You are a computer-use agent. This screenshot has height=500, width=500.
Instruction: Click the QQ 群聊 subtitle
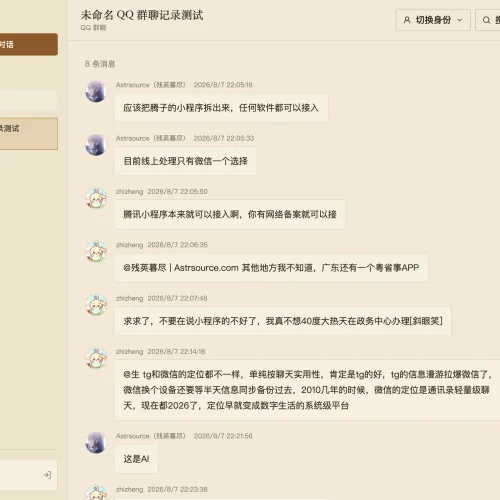(x=93, y=28)
